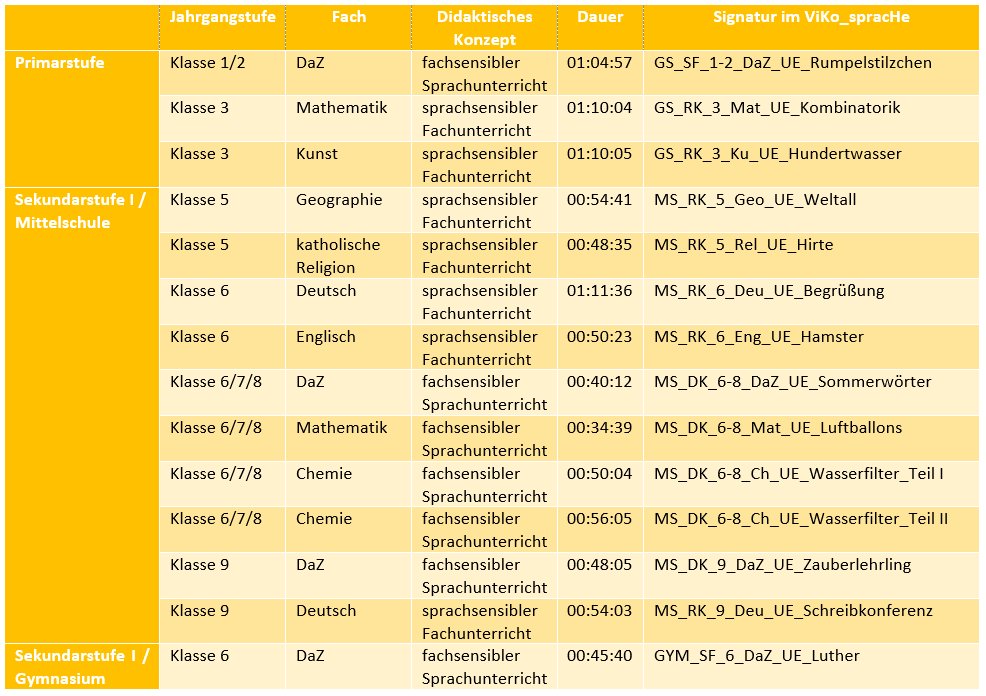
Task: Select the katholische Religion subject cell
Action: [338, 256]
